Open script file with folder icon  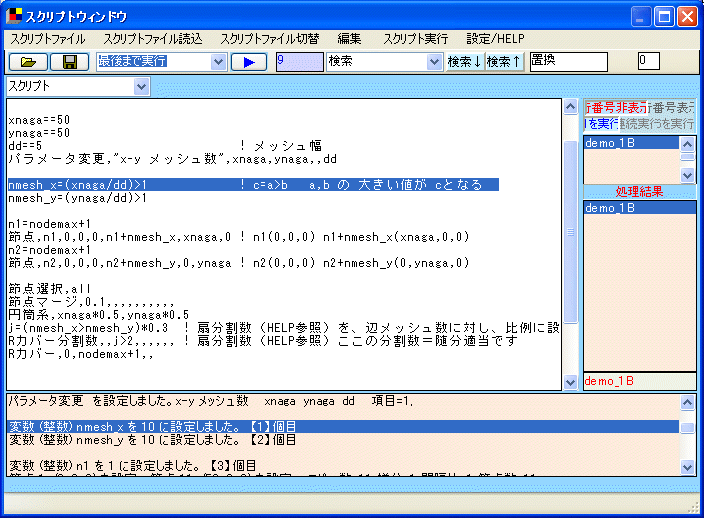click(28, 61)
